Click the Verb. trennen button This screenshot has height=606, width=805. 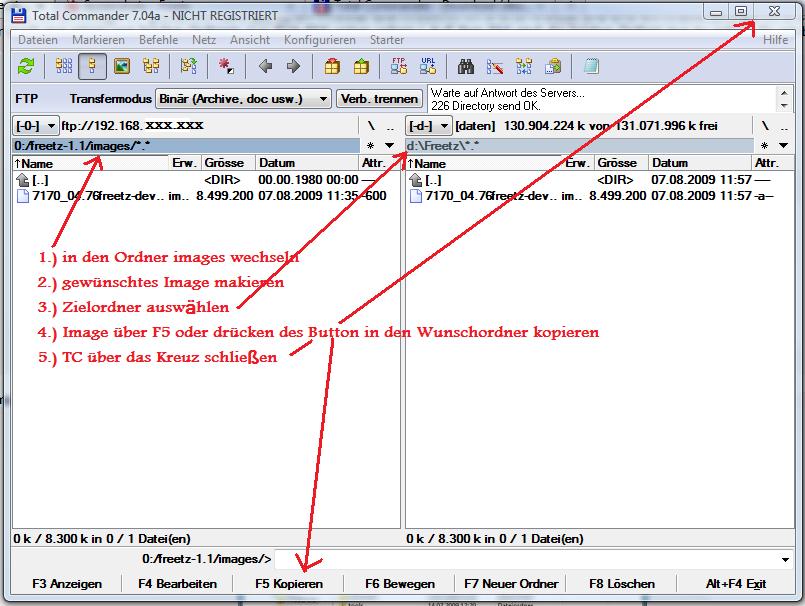click(378, 99)
